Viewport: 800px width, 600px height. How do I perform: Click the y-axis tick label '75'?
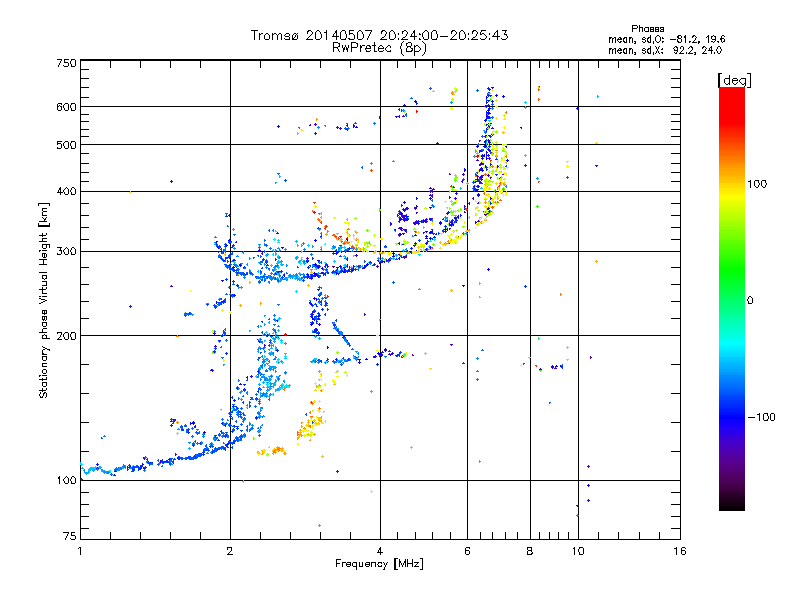pyautogui.click(x=70, y=536)
